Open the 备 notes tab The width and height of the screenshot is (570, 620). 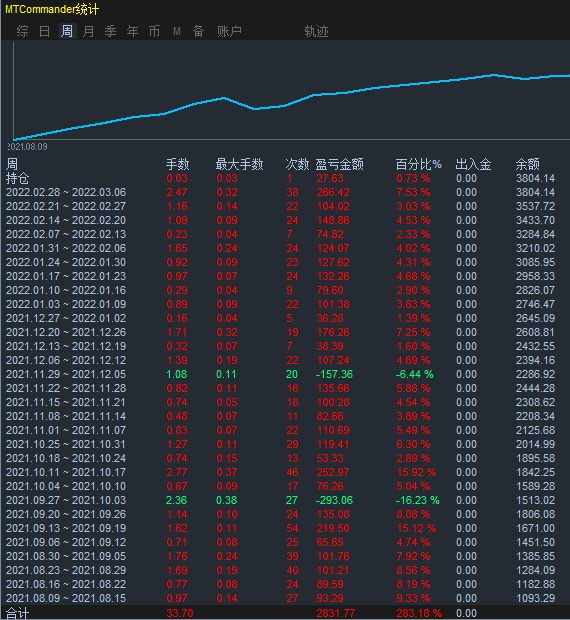pyautogui.click(x=198, y=31)
